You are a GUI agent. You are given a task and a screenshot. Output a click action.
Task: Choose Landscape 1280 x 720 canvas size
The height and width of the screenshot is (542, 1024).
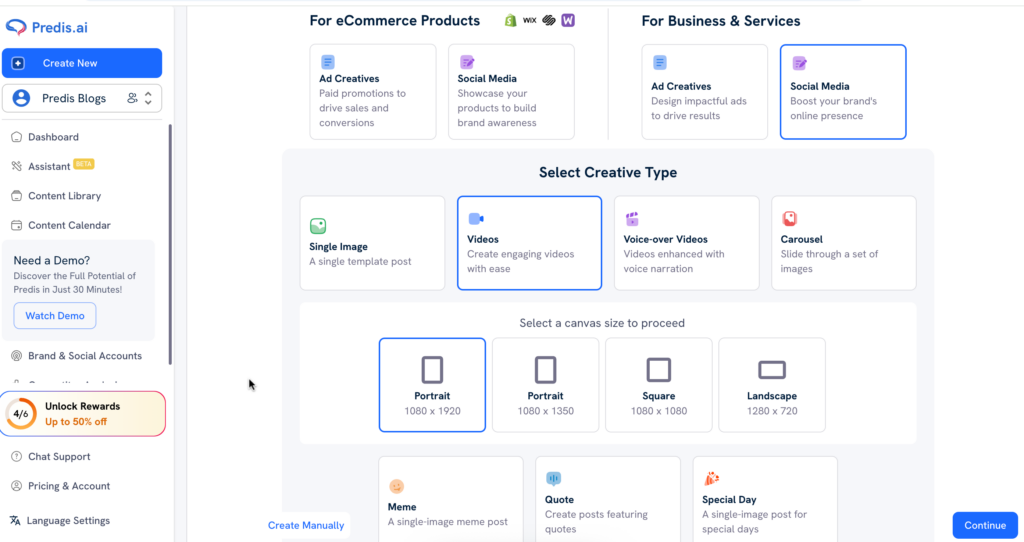[771, 385]
